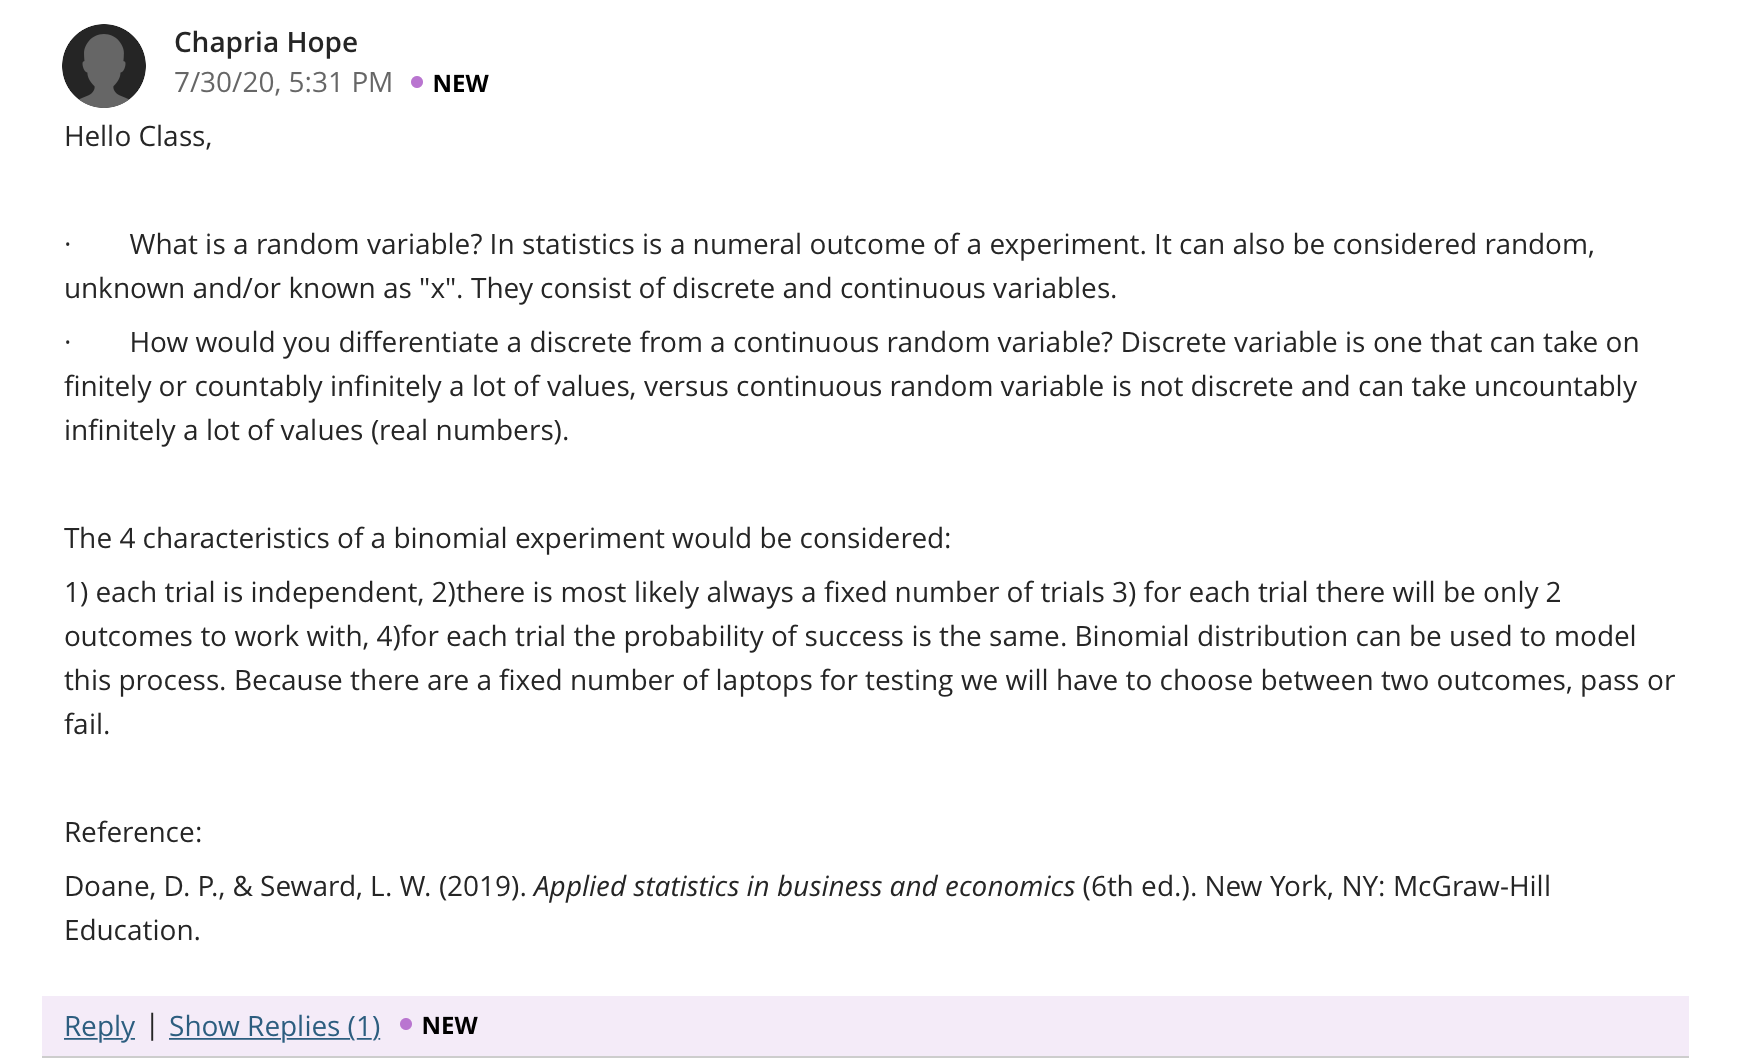This screenshot has width=1744, height=1060.
Task: Click '1) each trial is independent' text
Action: [x=243, y=592]
